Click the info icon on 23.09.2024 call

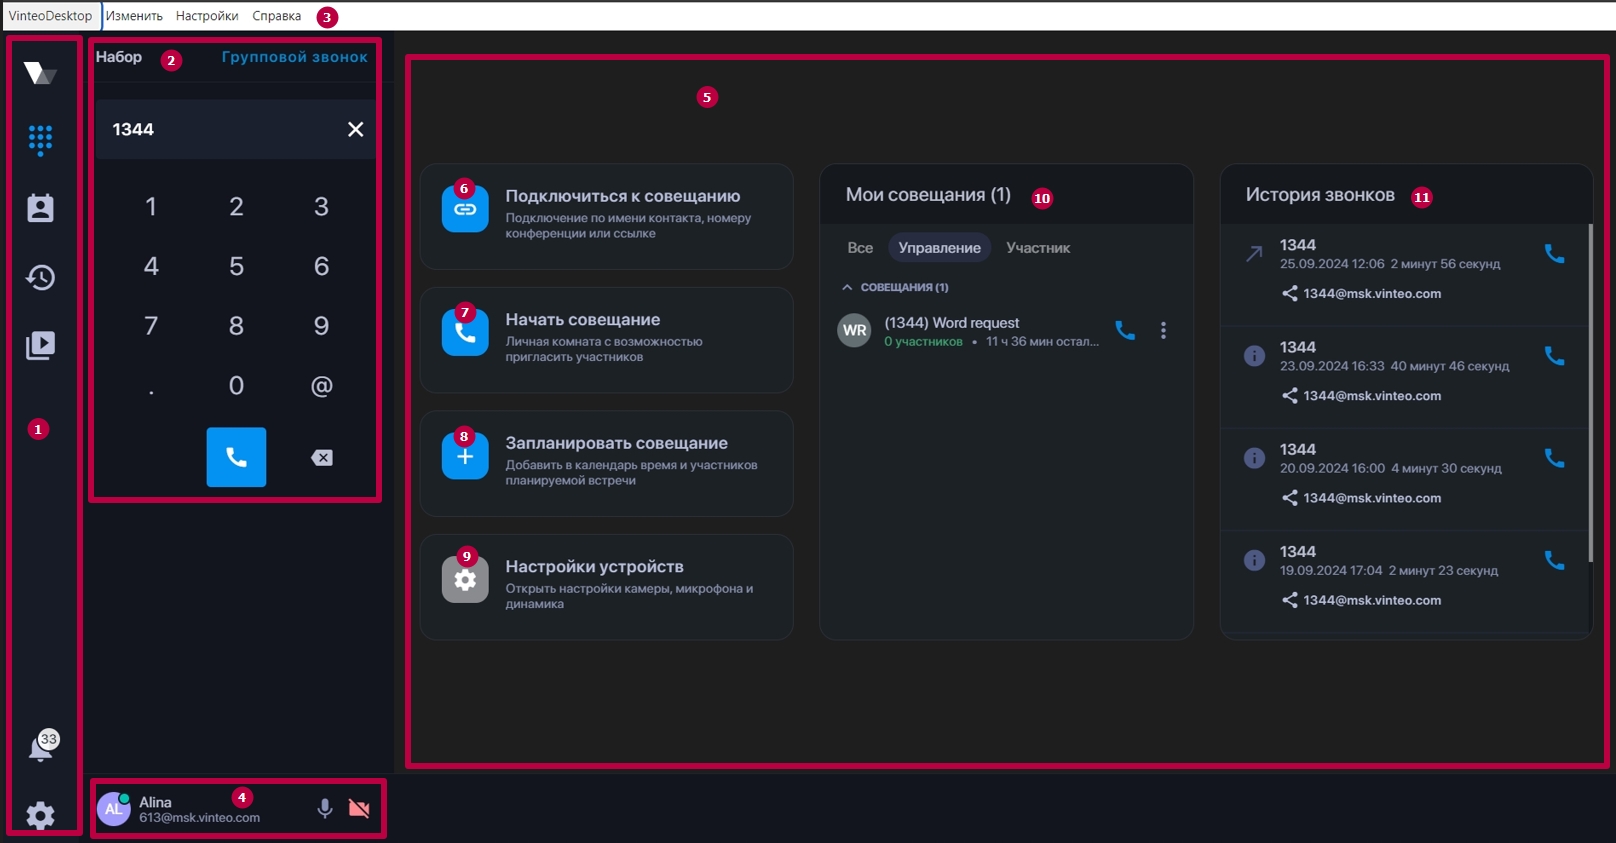tap(1254, 356)
